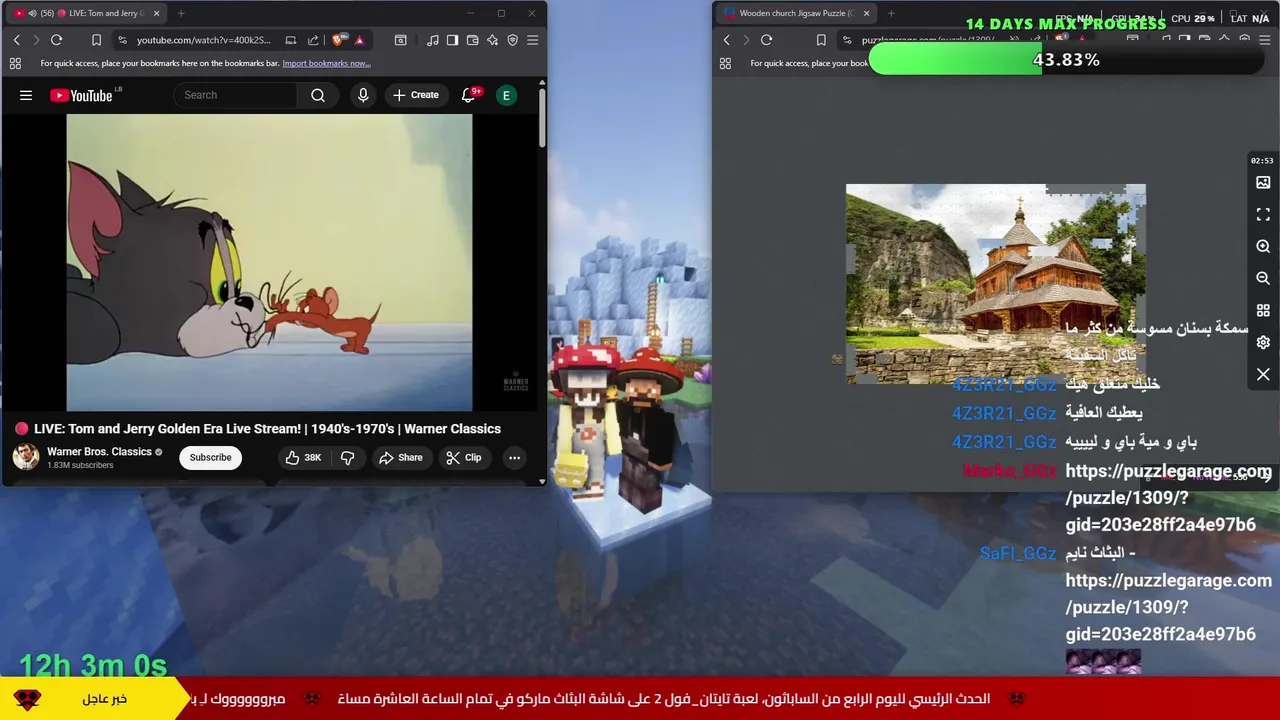Toggle the sidebar panel in YouTube window
The width and height of the screenshot is (1280, 720).
(x=452, y=40)
